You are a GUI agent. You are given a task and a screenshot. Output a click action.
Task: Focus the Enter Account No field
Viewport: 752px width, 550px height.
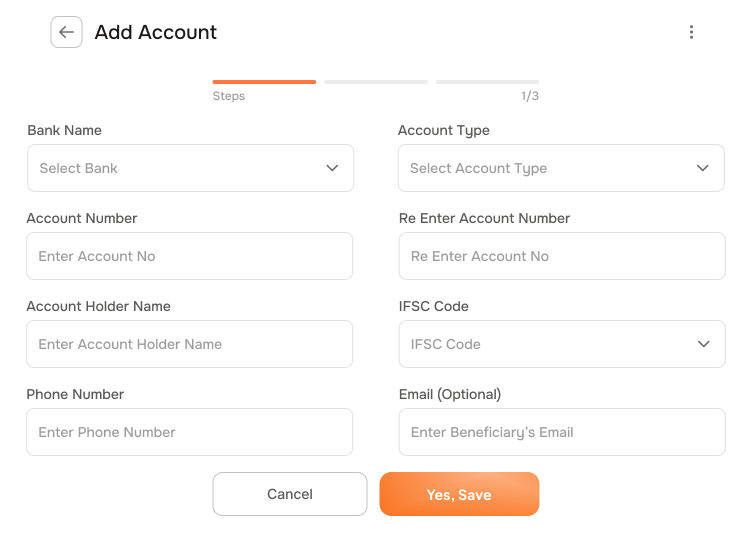[x=189, y=256]
